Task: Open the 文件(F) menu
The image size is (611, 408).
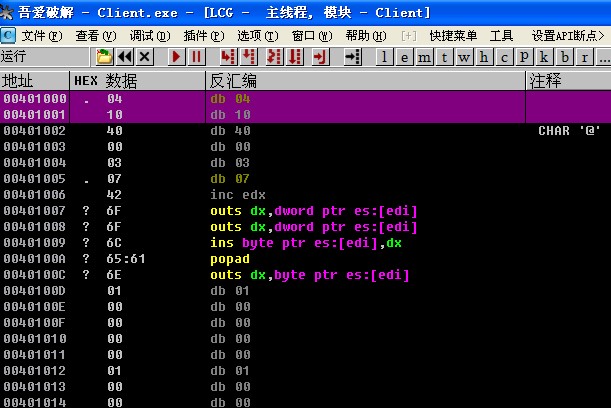Action: (x=42, y=36)
